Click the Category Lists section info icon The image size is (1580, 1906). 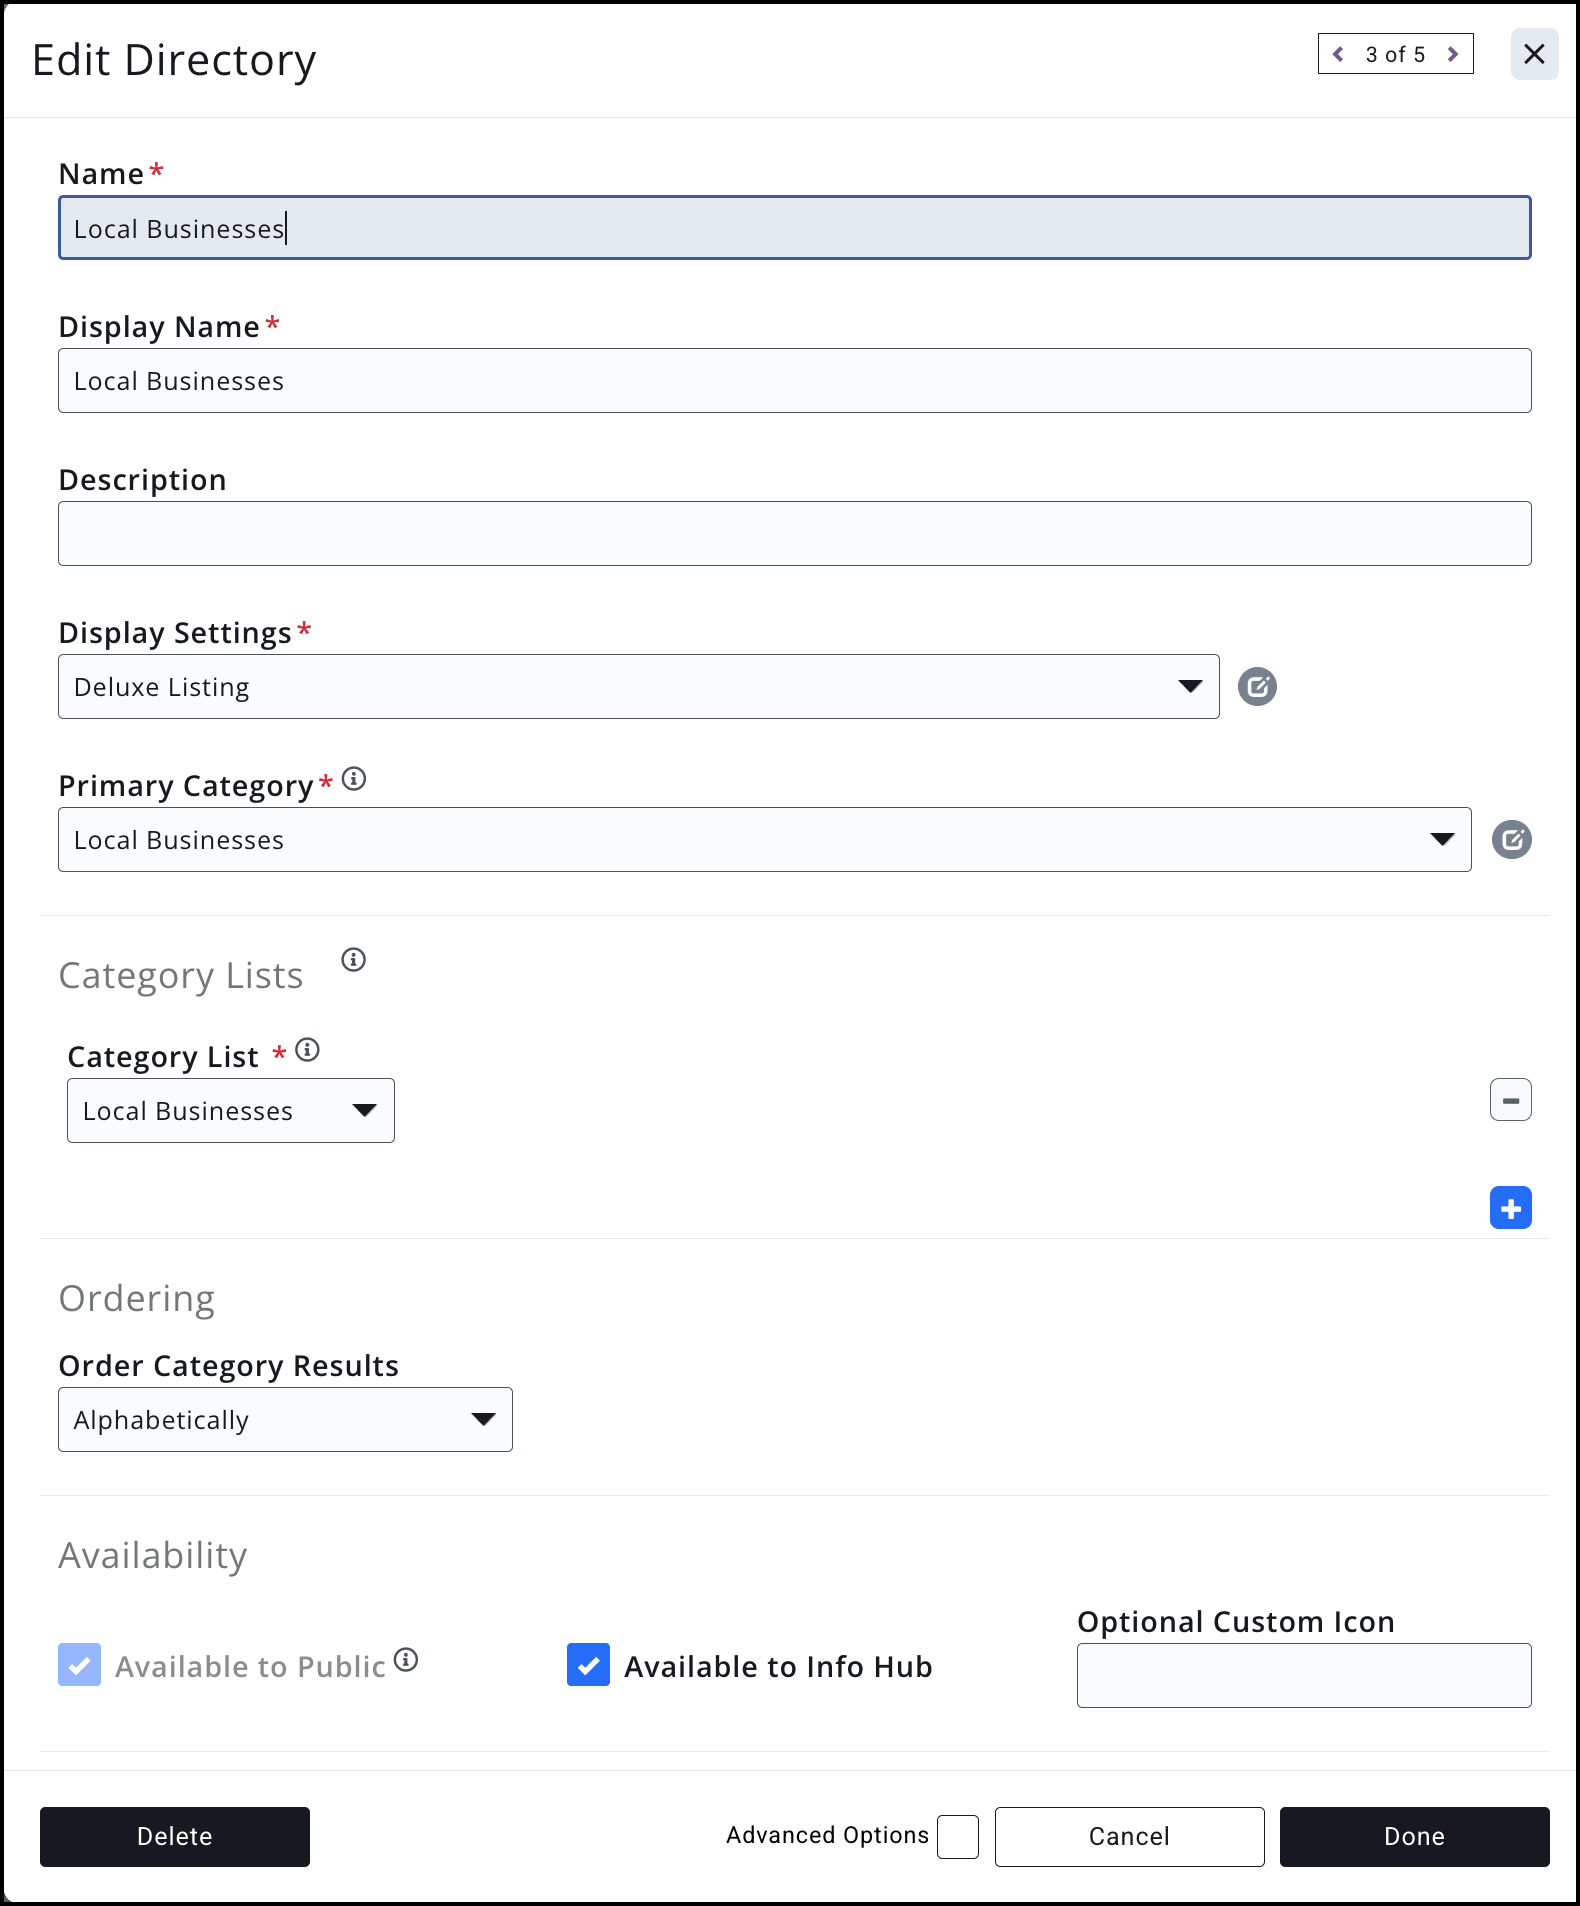pyautogui.click(x=354, y=960)
